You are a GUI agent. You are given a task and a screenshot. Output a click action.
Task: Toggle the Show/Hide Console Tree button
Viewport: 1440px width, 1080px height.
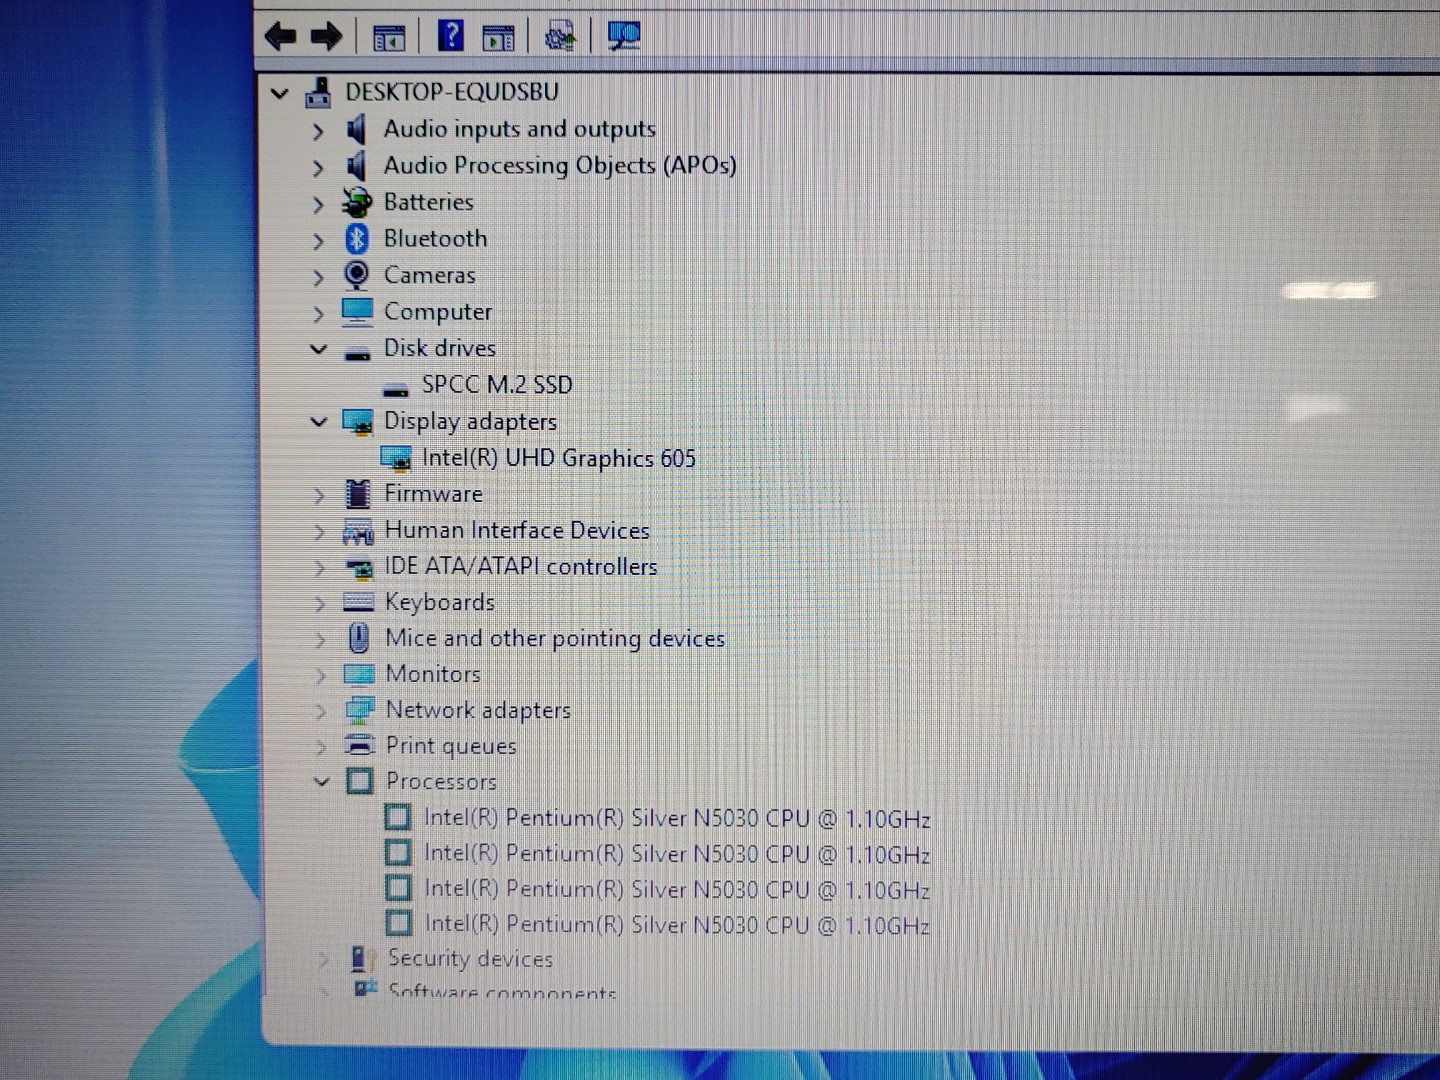pos(389,38)
